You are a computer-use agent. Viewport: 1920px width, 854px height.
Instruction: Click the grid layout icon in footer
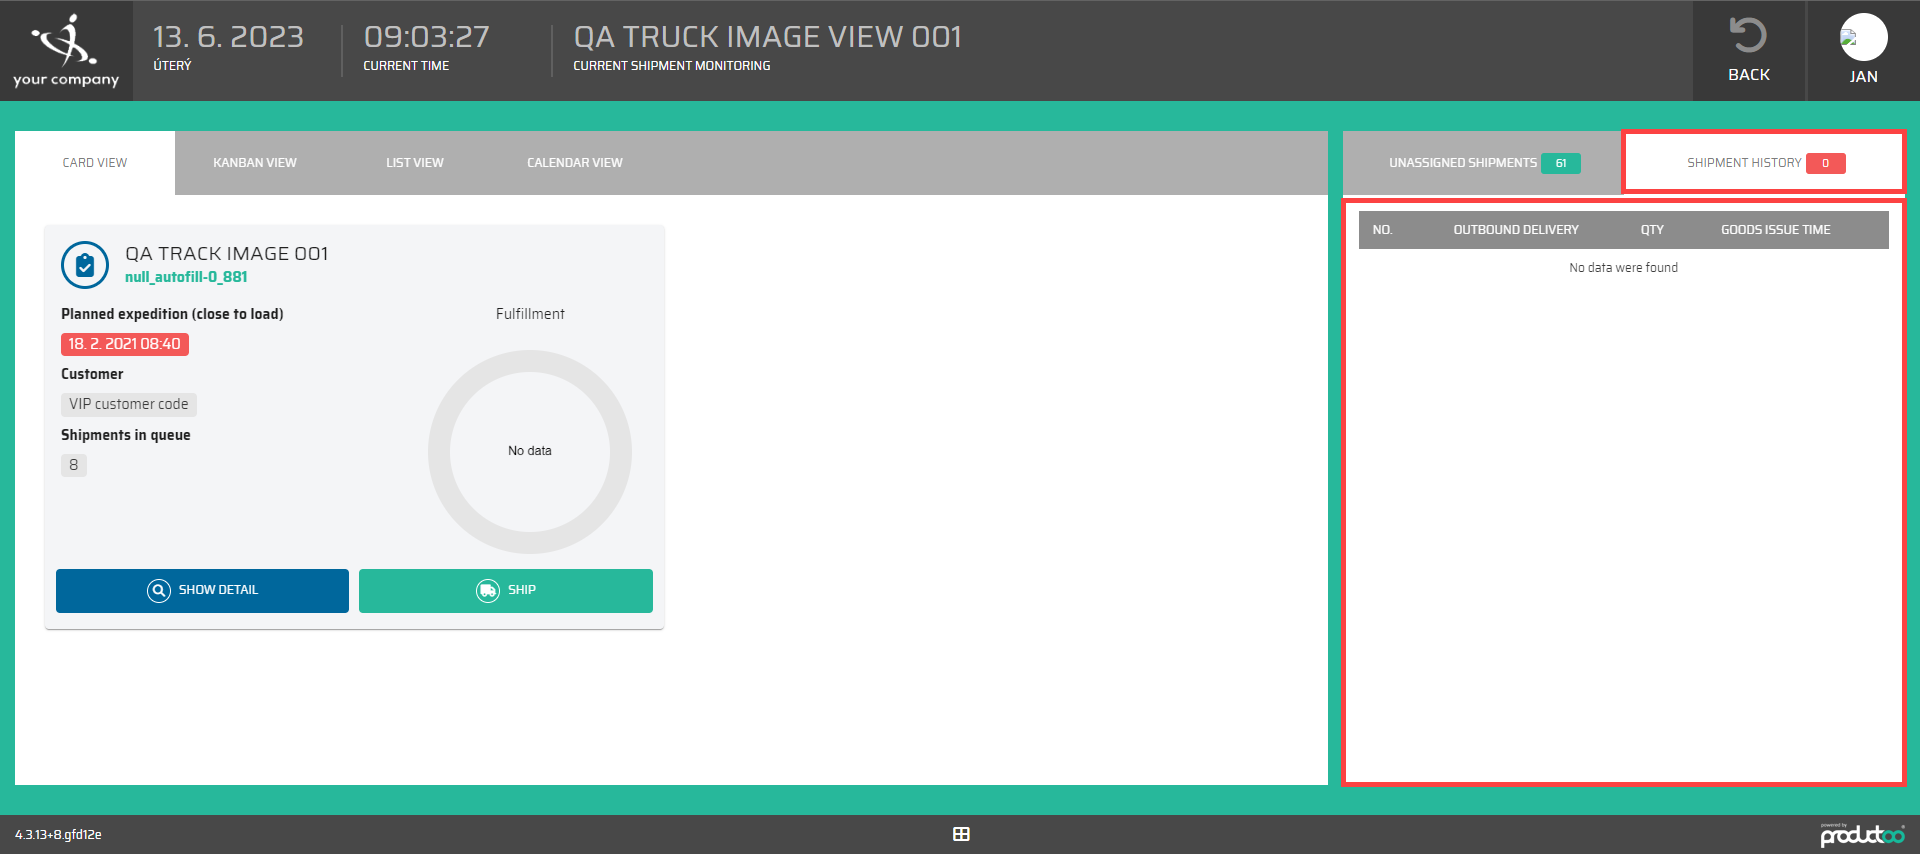pos(961,834)
